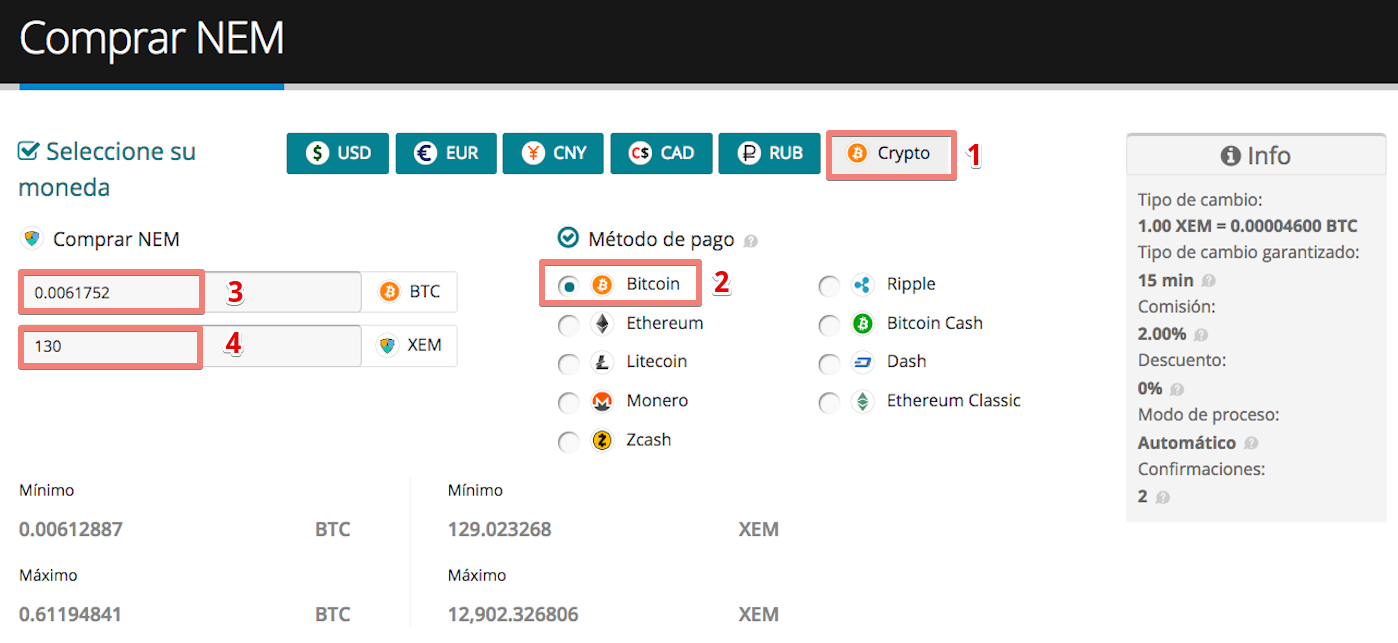Click help icon next to 0% discount
1398x643 pixels.
click(1178, 389)
